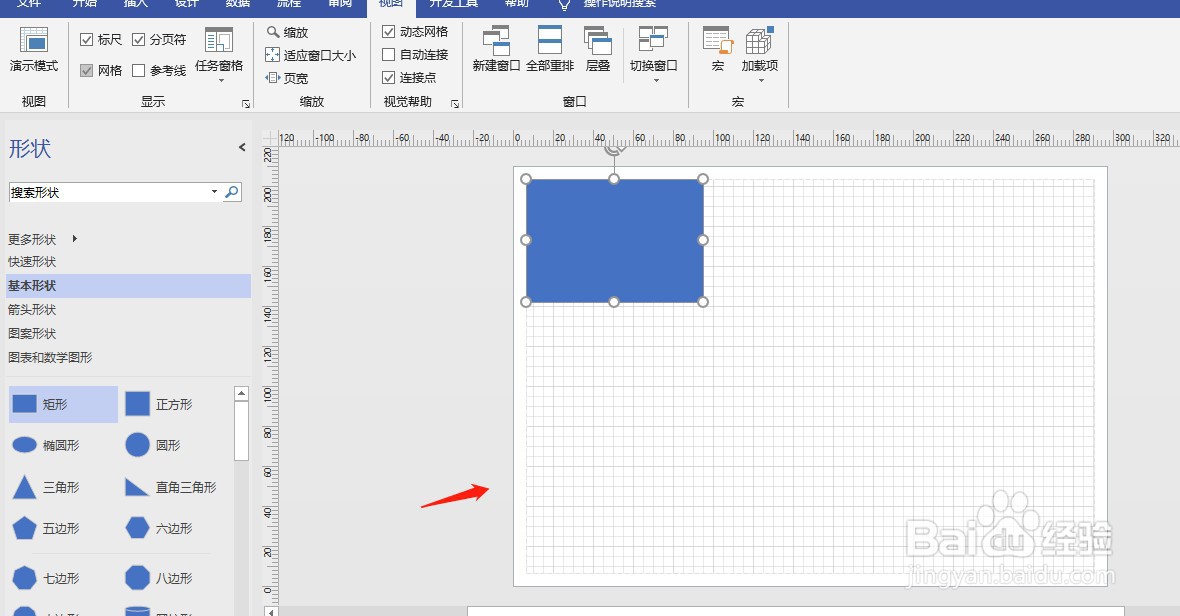Select the 六边形 hexagon shape
The image size is (1180, 616).
(159, 528)
